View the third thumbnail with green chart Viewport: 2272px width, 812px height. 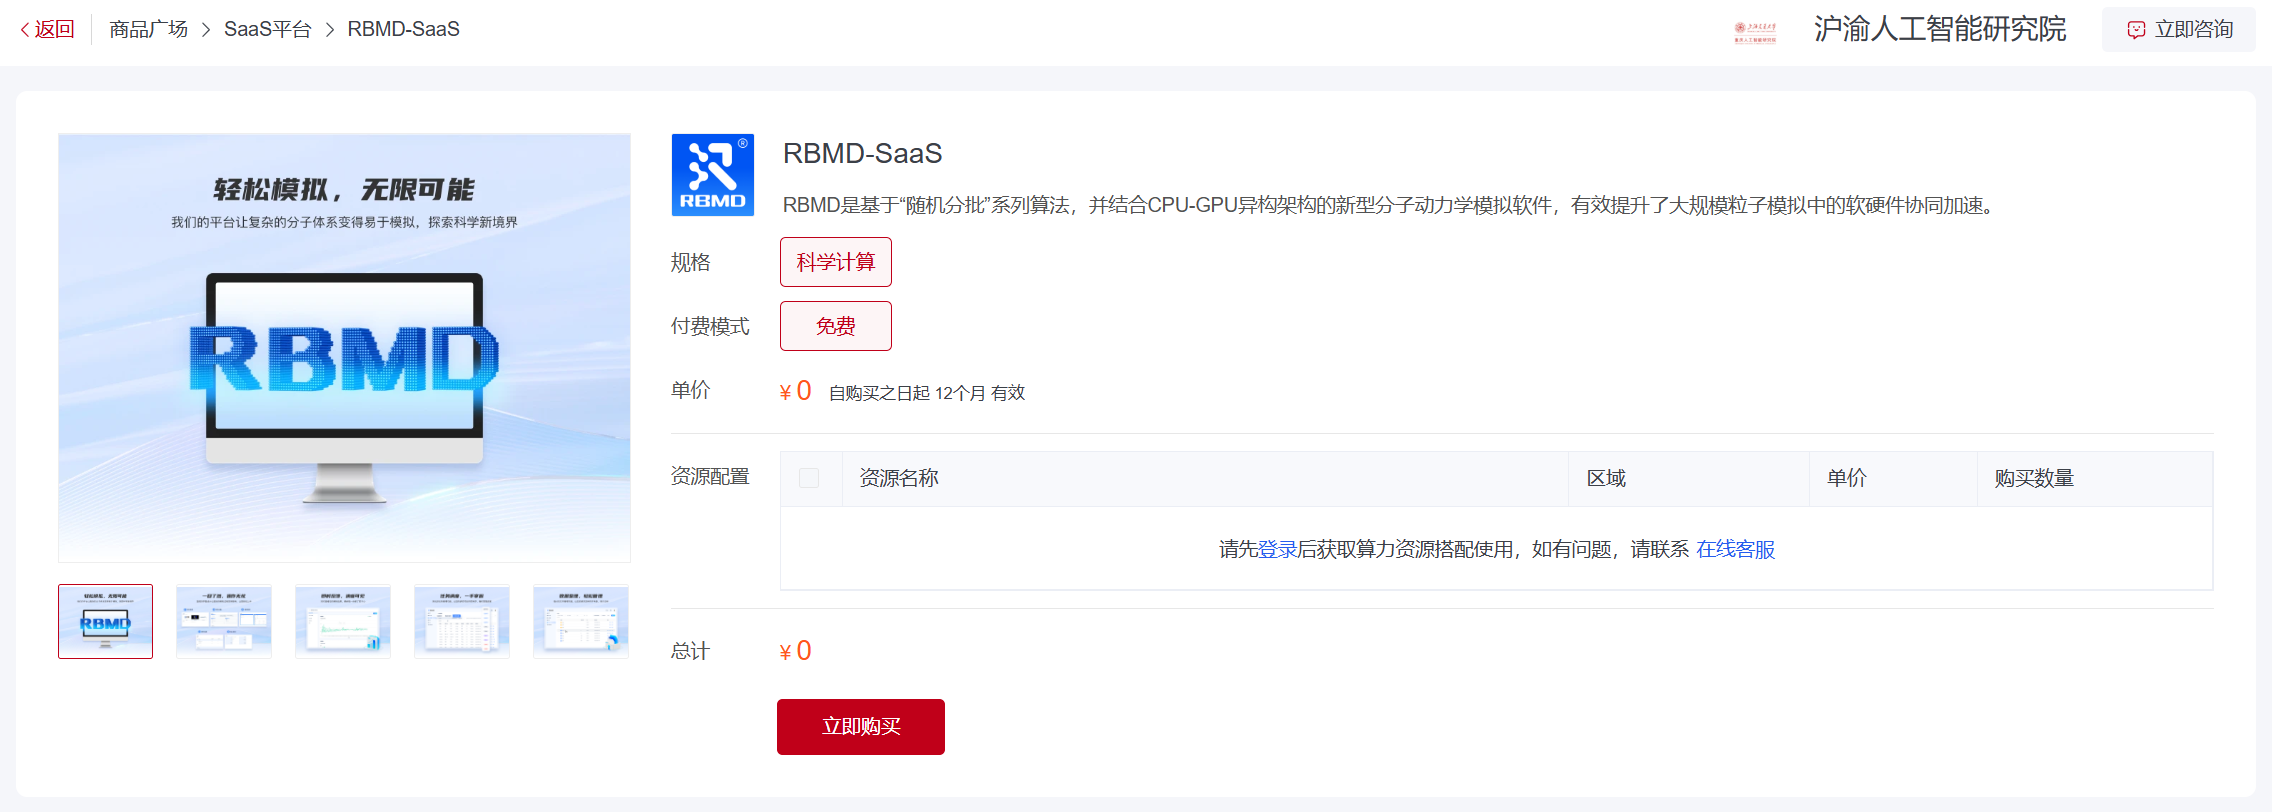(343, 621)
